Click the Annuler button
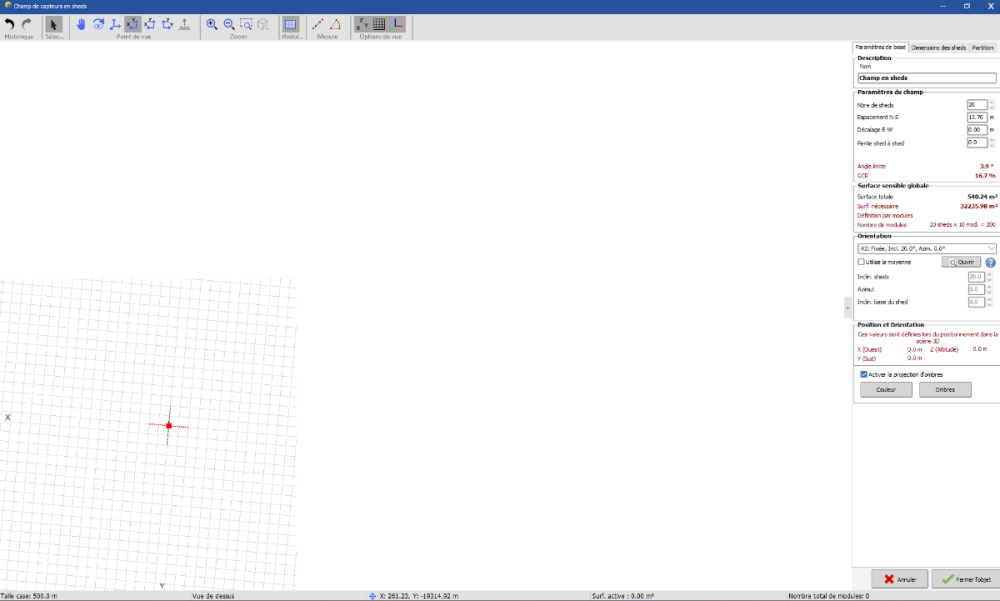Viewport: 1000px width, 601px height. tap(899, 579)
